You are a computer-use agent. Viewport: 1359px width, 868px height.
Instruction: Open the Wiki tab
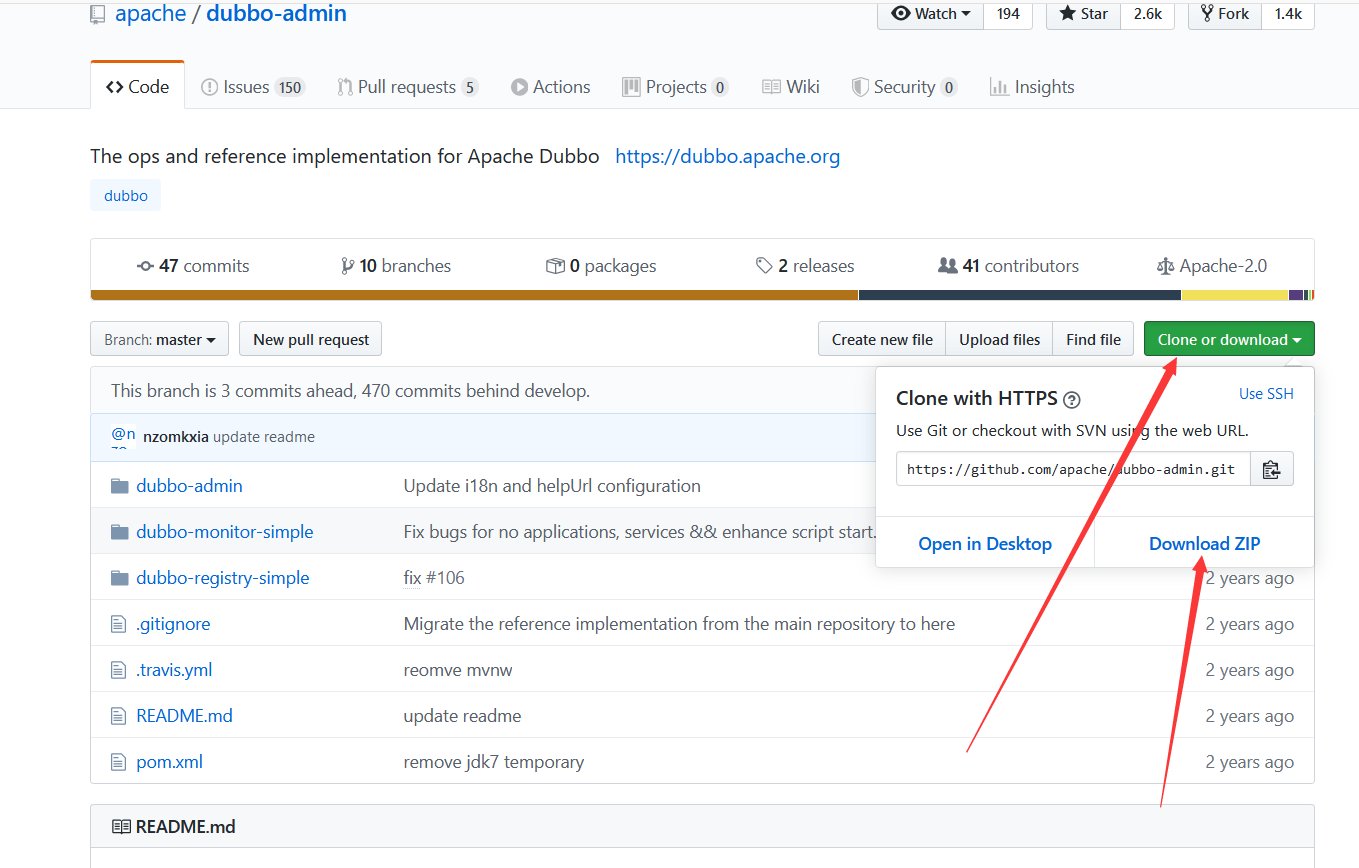tap(791, 87)
